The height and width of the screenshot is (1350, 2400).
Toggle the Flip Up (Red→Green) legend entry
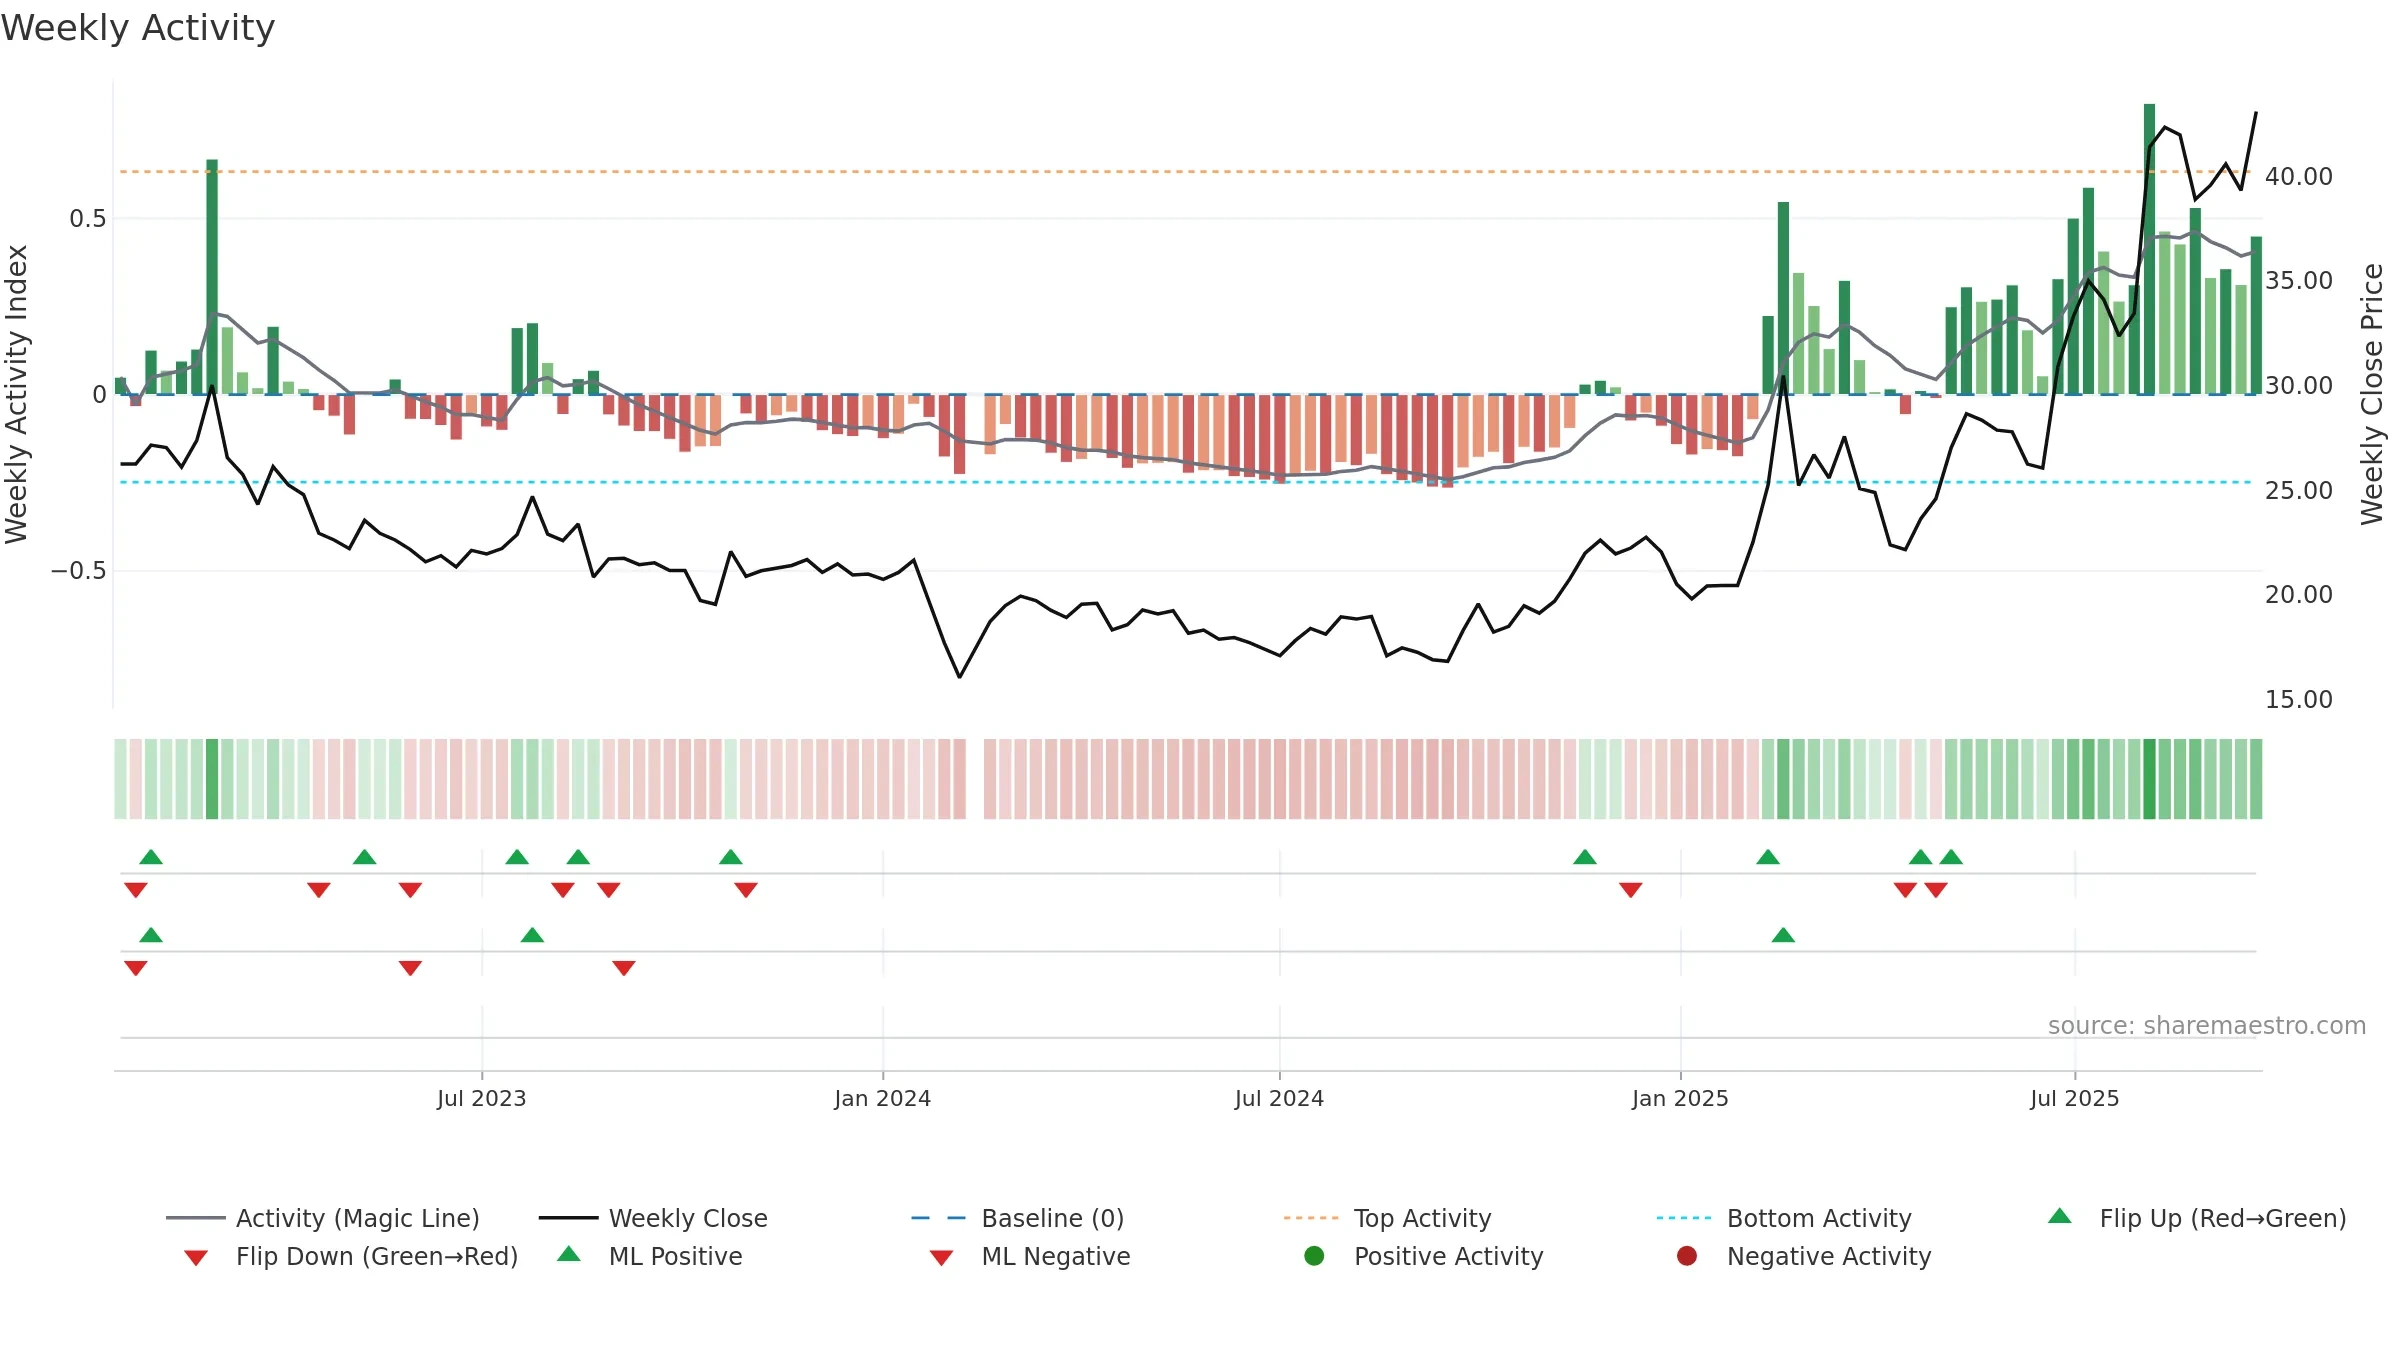2197,1218
